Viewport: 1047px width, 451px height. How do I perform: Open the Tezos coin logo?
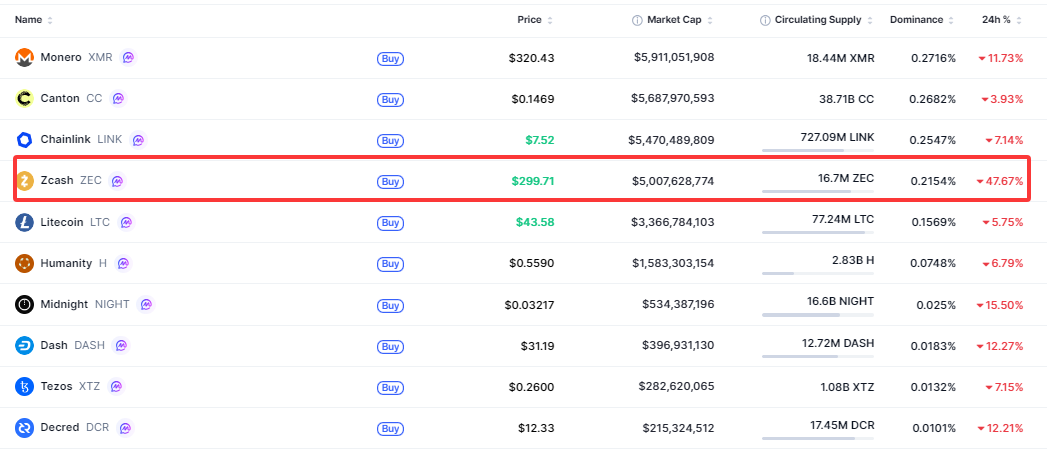(24, 387)
